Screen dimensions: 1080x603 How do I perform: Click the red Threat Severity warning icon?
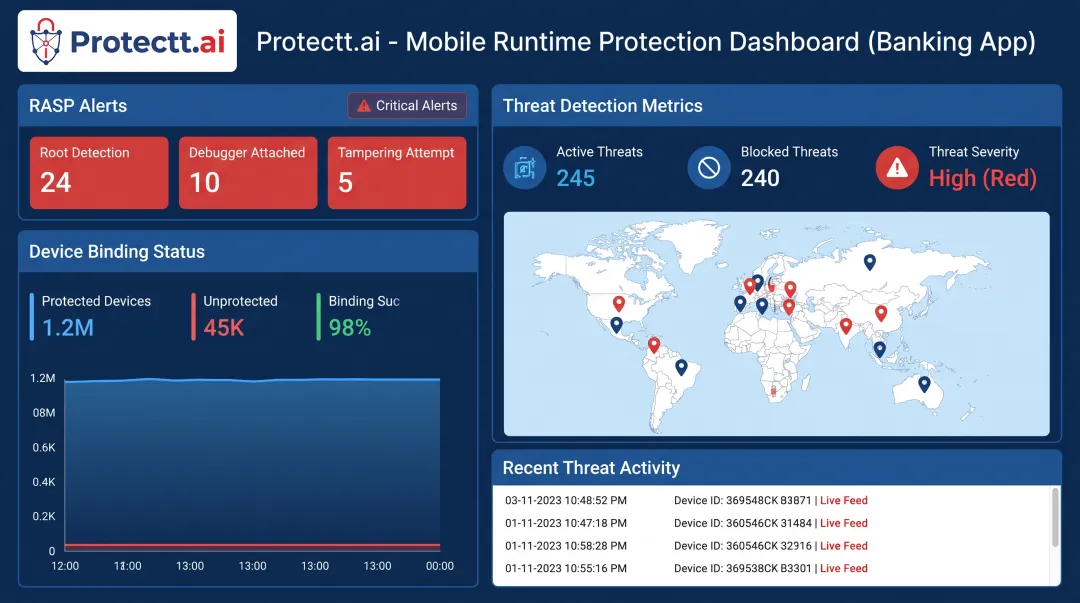tap(897, 167)
